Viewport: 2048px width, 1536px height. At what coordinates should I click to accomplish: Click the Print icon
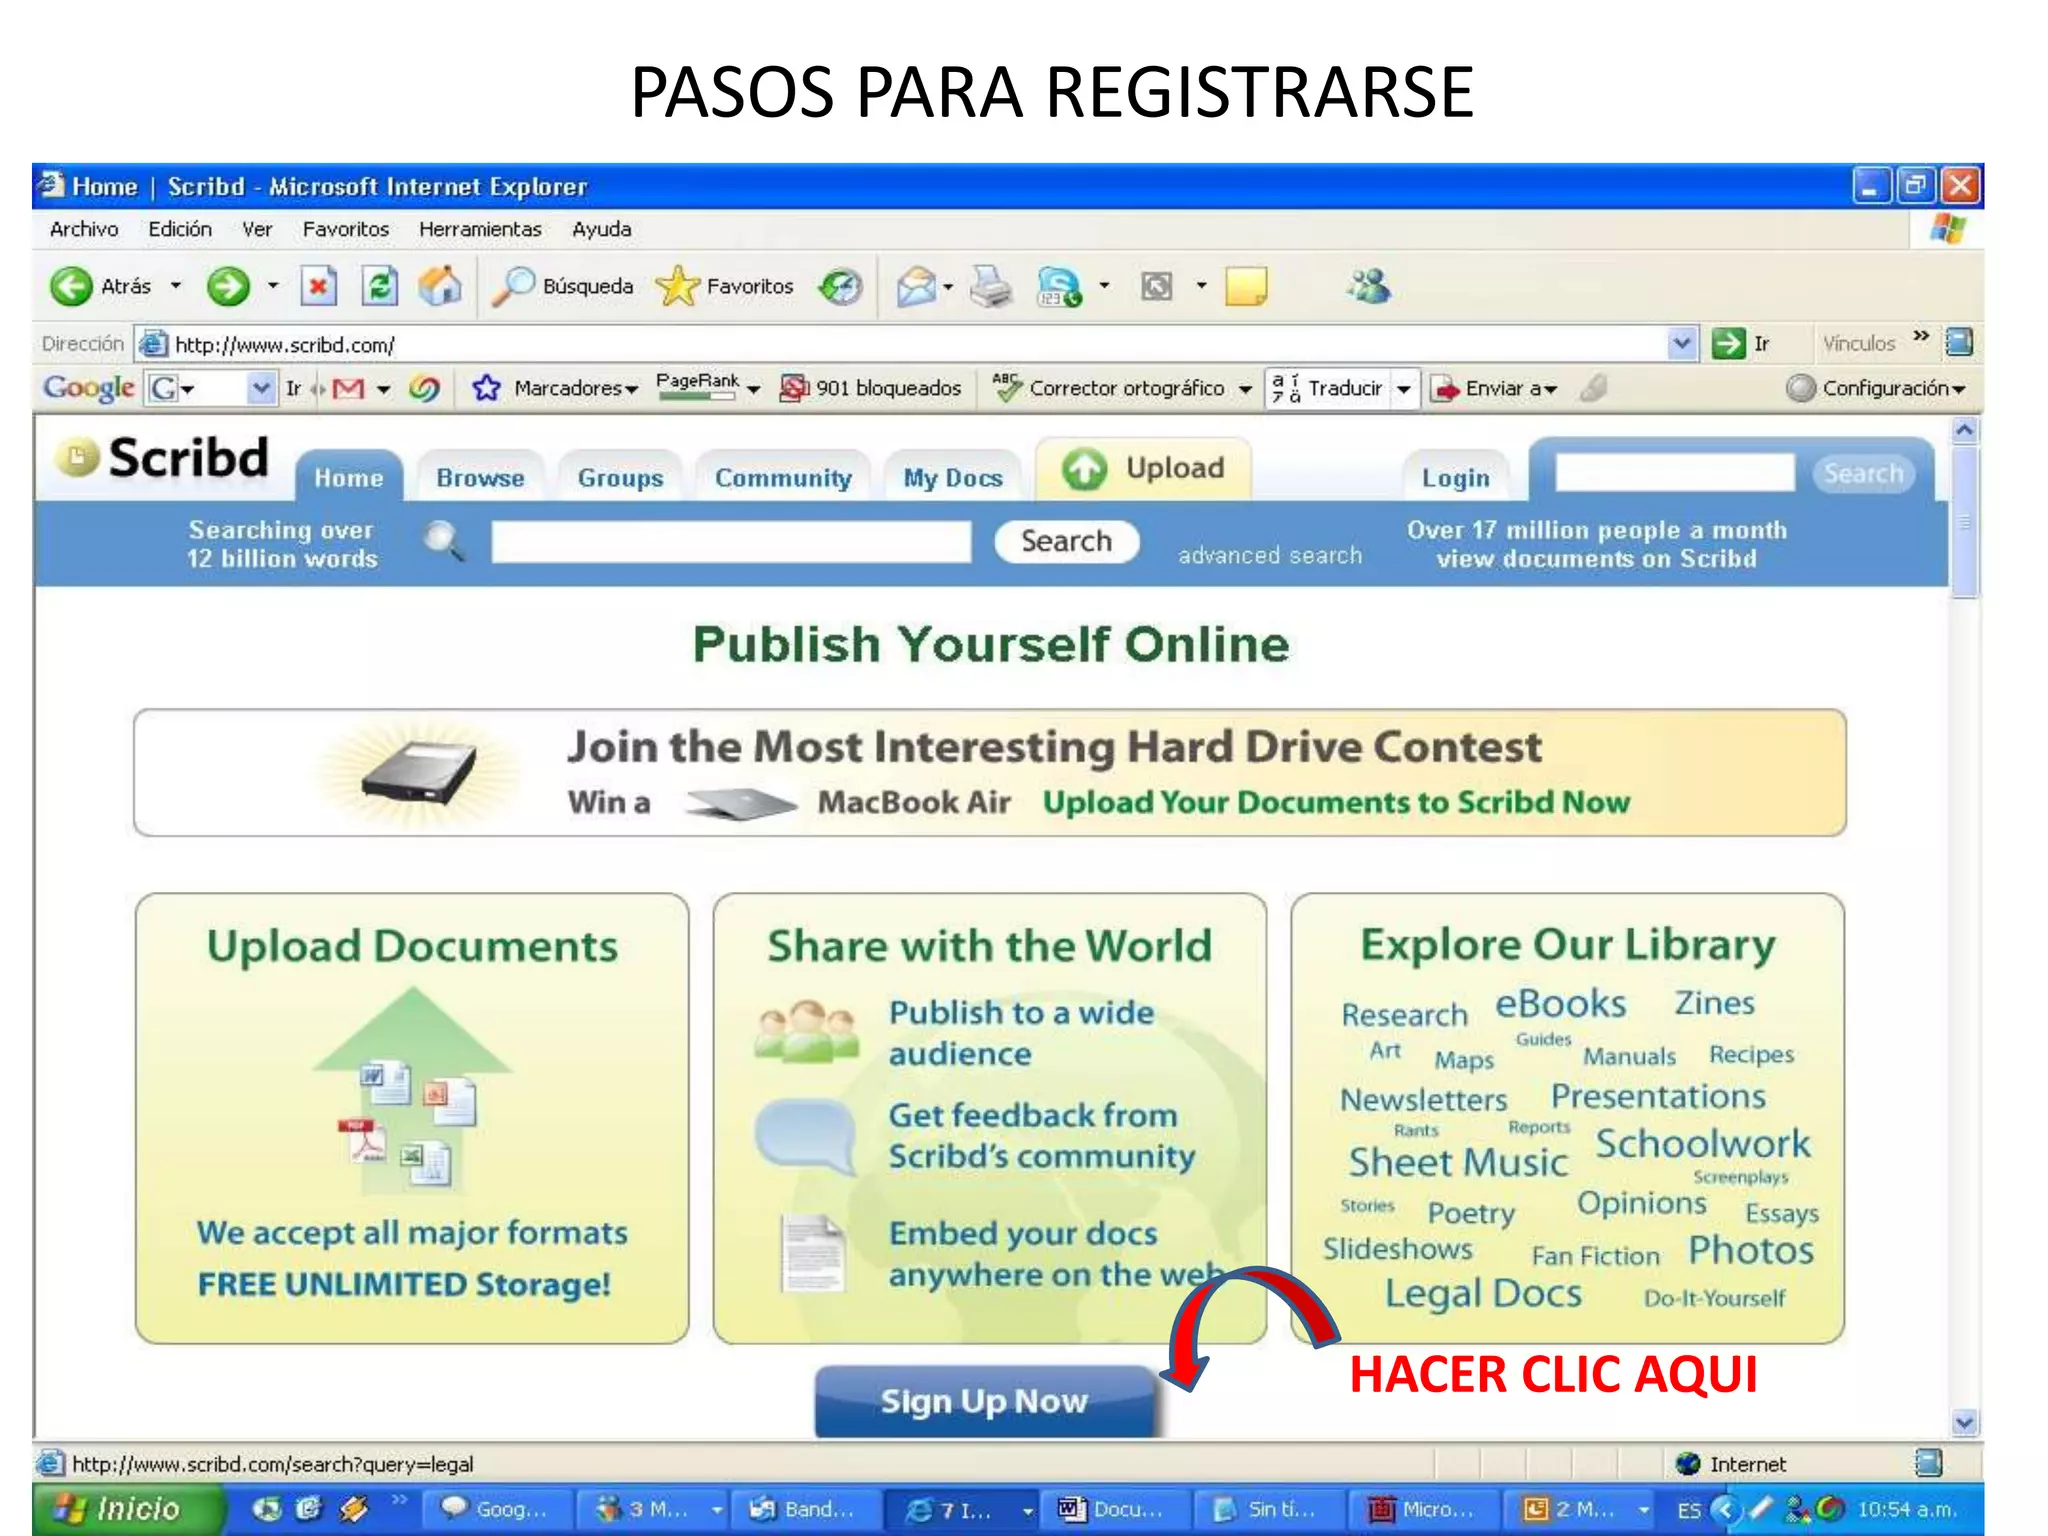point(992,287)
